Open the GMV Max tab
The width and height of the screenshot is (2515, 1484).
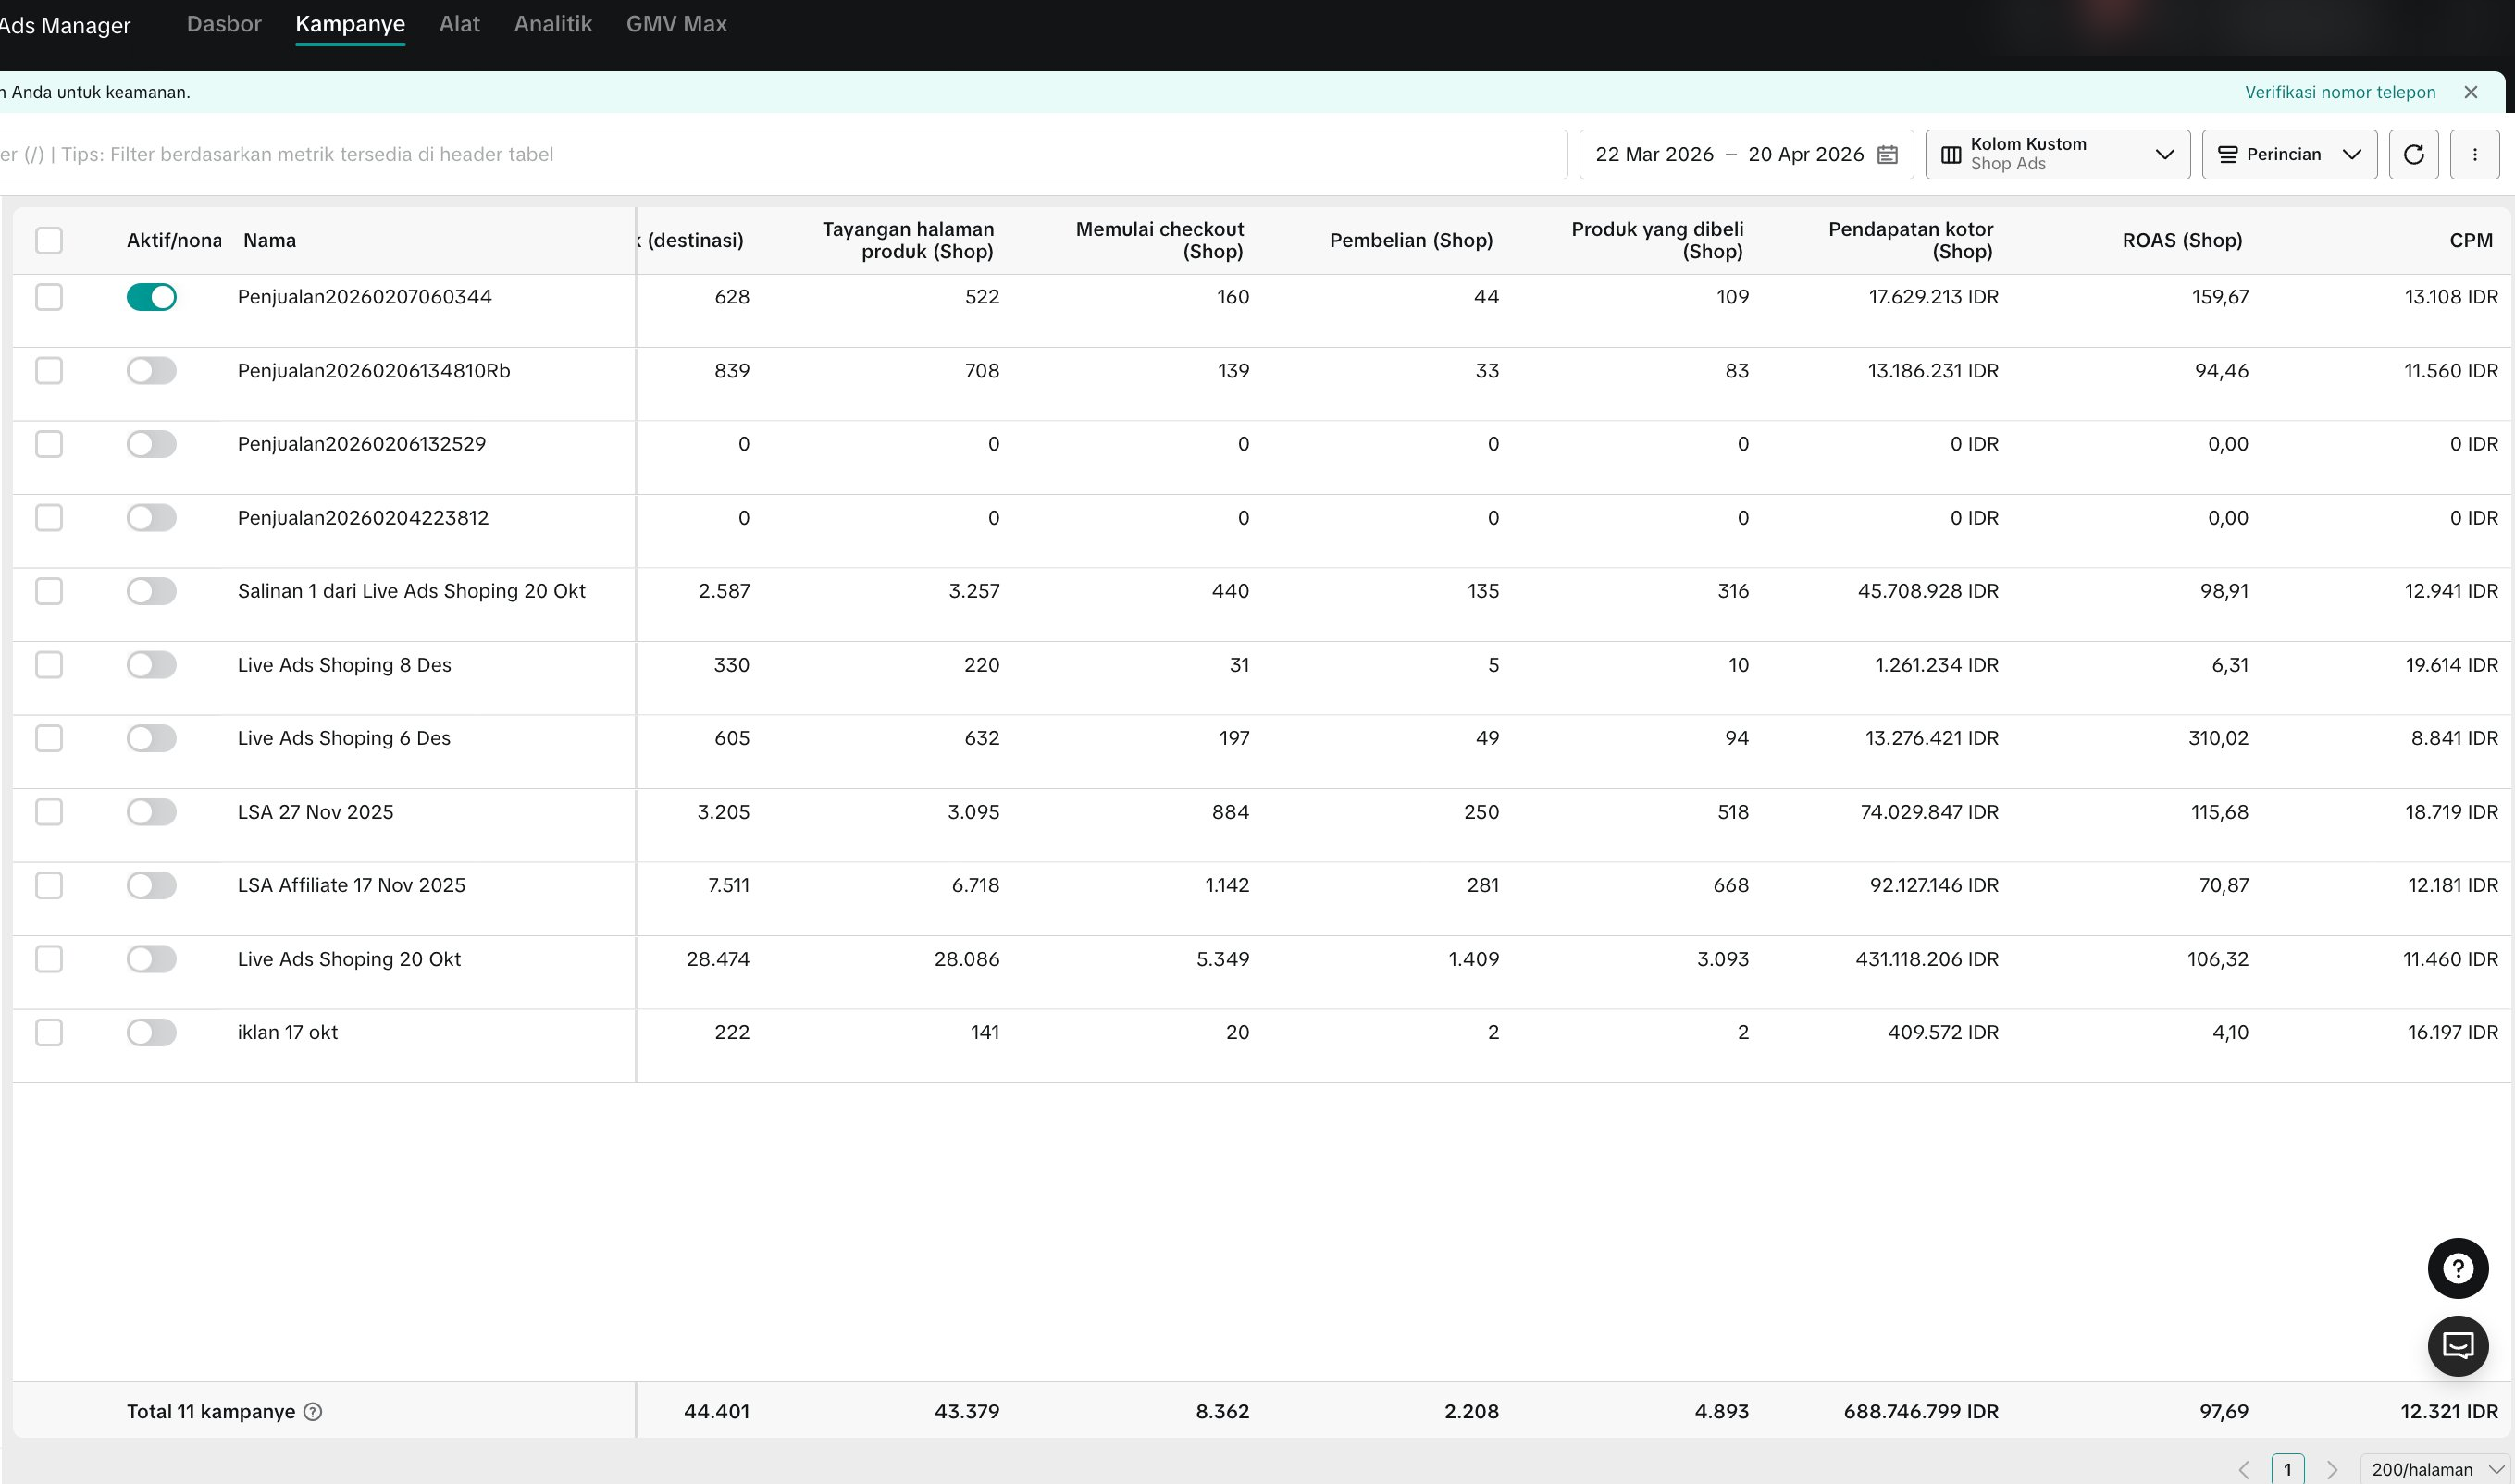tap(676, 24)
